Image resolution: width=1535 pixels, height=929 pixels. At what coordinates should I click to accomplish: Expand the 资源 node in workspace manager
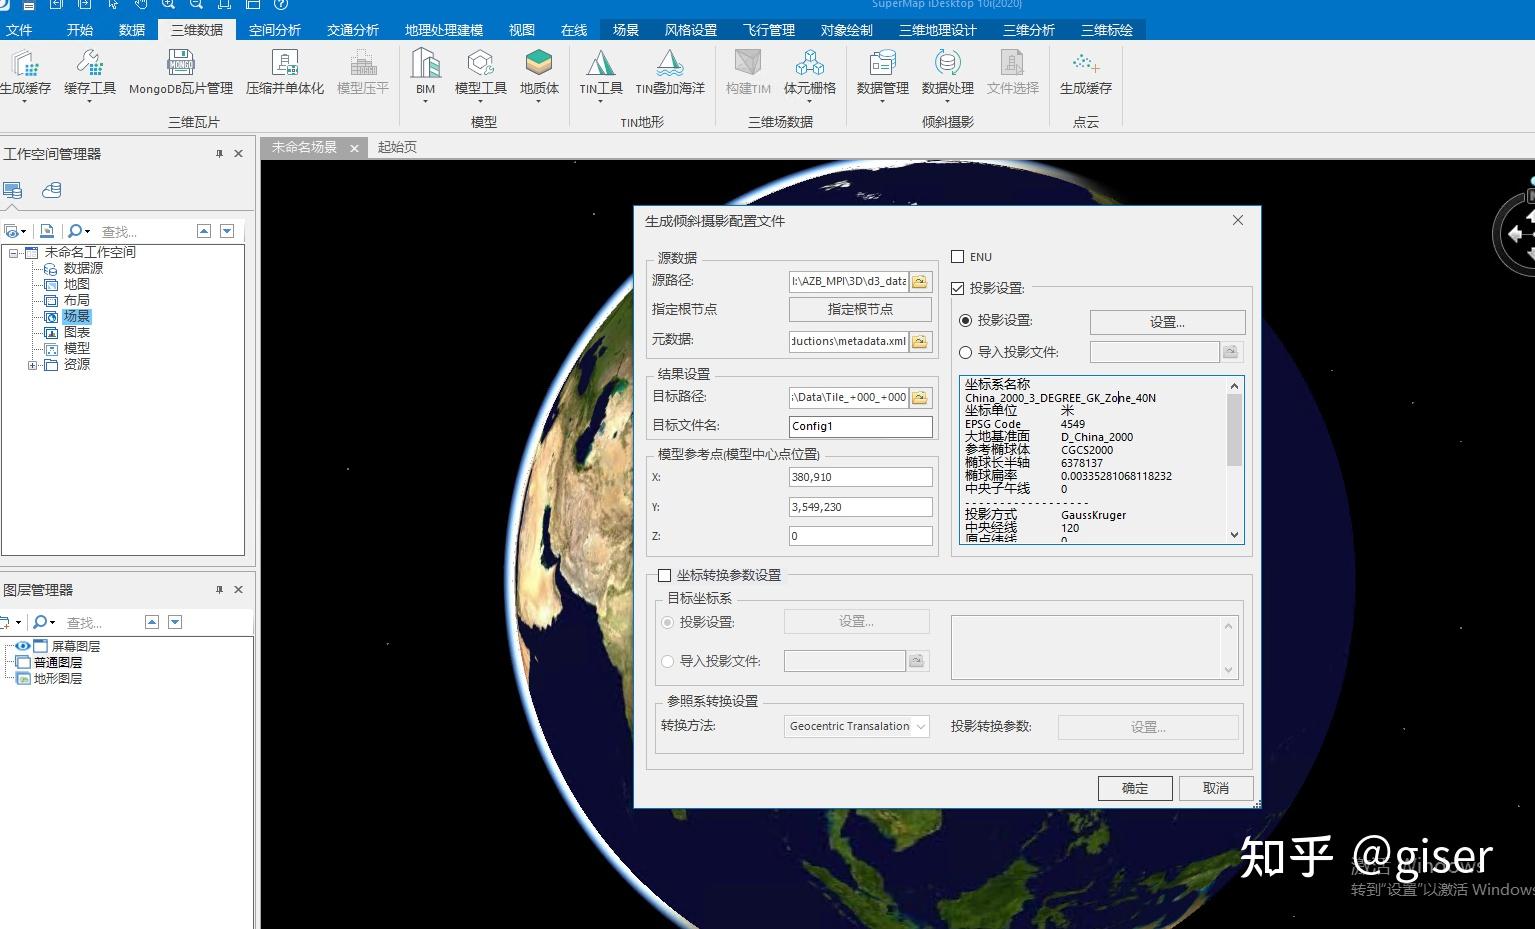[x=33, y=364]
